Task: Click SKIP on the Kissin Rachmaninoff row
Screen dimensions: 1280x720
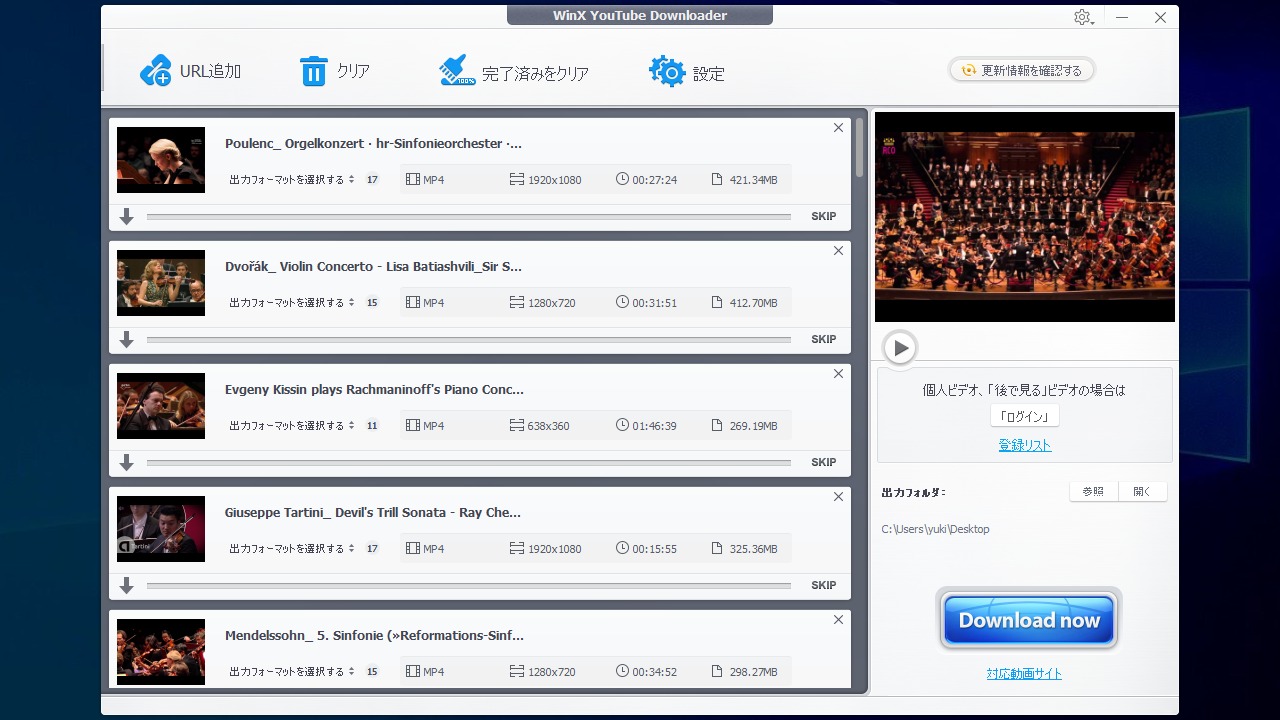Action: coord(823,462)
